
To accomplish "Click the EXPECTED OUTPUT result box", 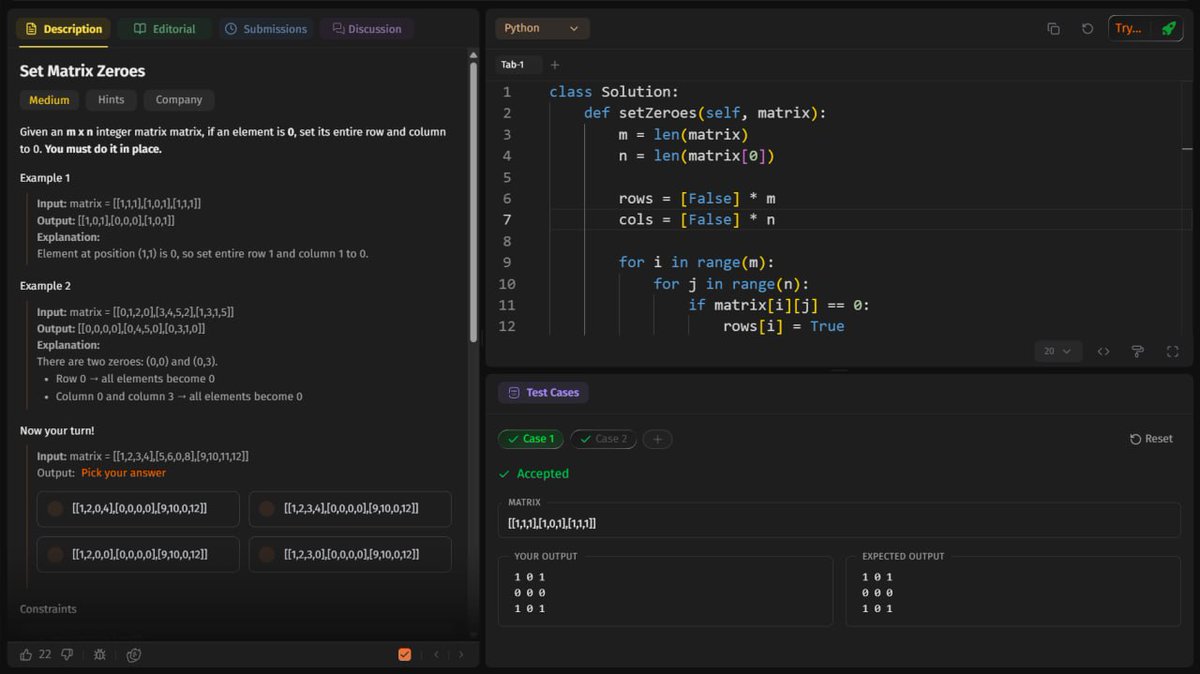I will 1013,592.
